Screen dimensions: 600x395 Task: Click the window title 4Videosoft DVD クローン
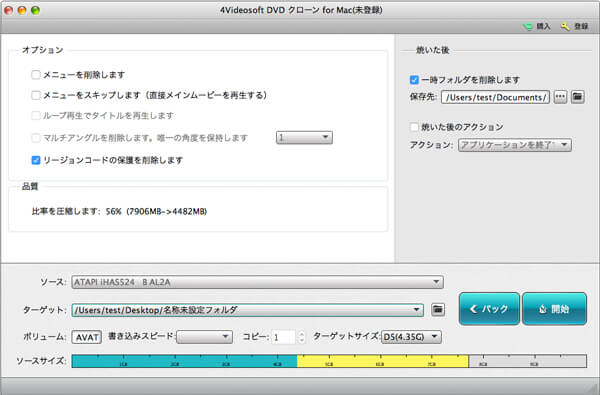(x=301, y=10)
